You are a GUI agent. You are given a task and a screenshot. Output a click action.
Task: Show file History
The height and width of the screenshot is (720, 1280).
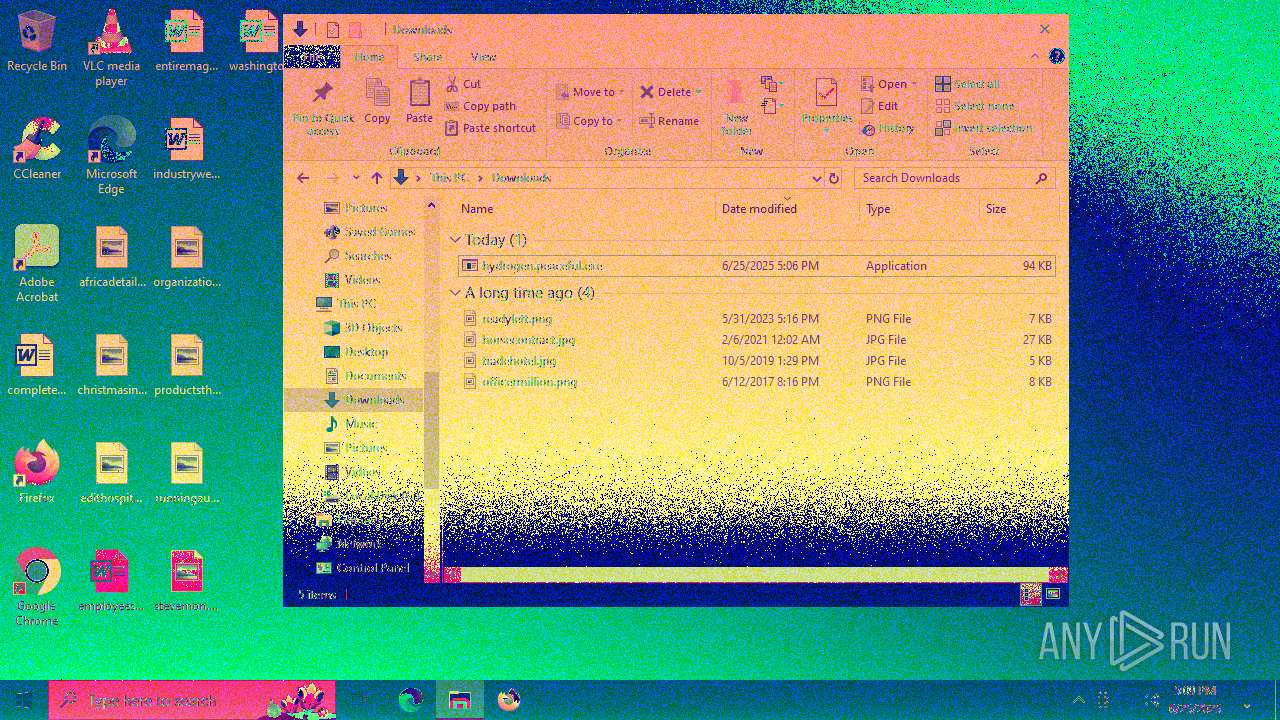[x=887, y=128]
